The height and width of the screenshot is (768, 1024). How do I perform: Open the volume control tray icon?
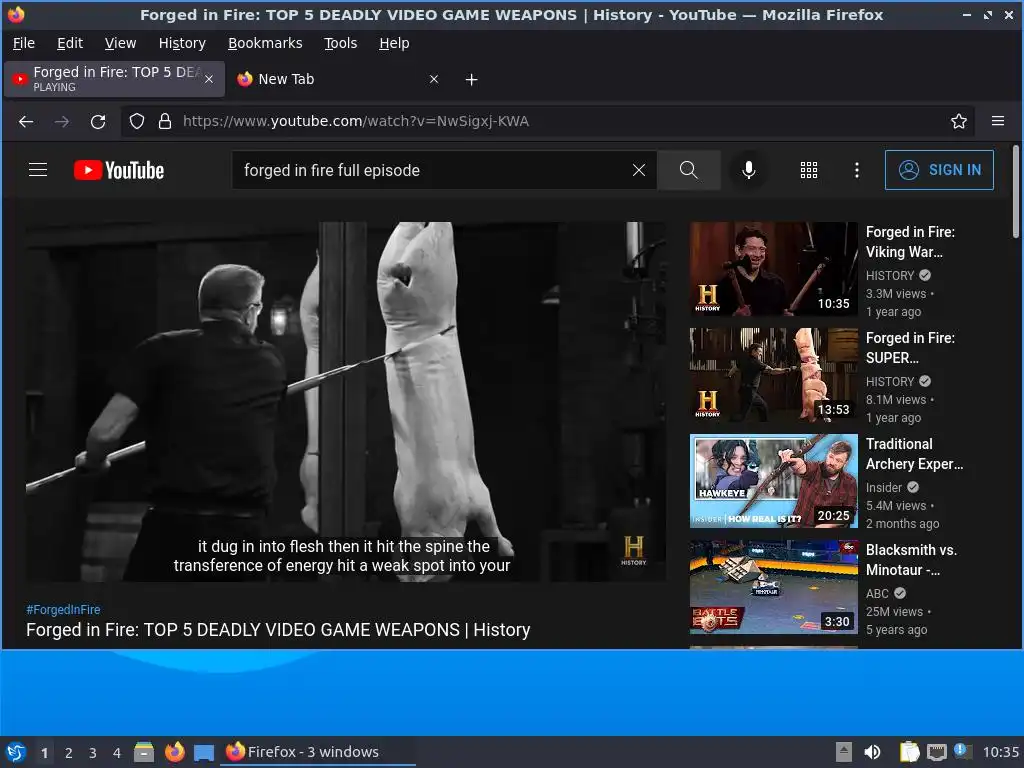click(x=872, y=752)
